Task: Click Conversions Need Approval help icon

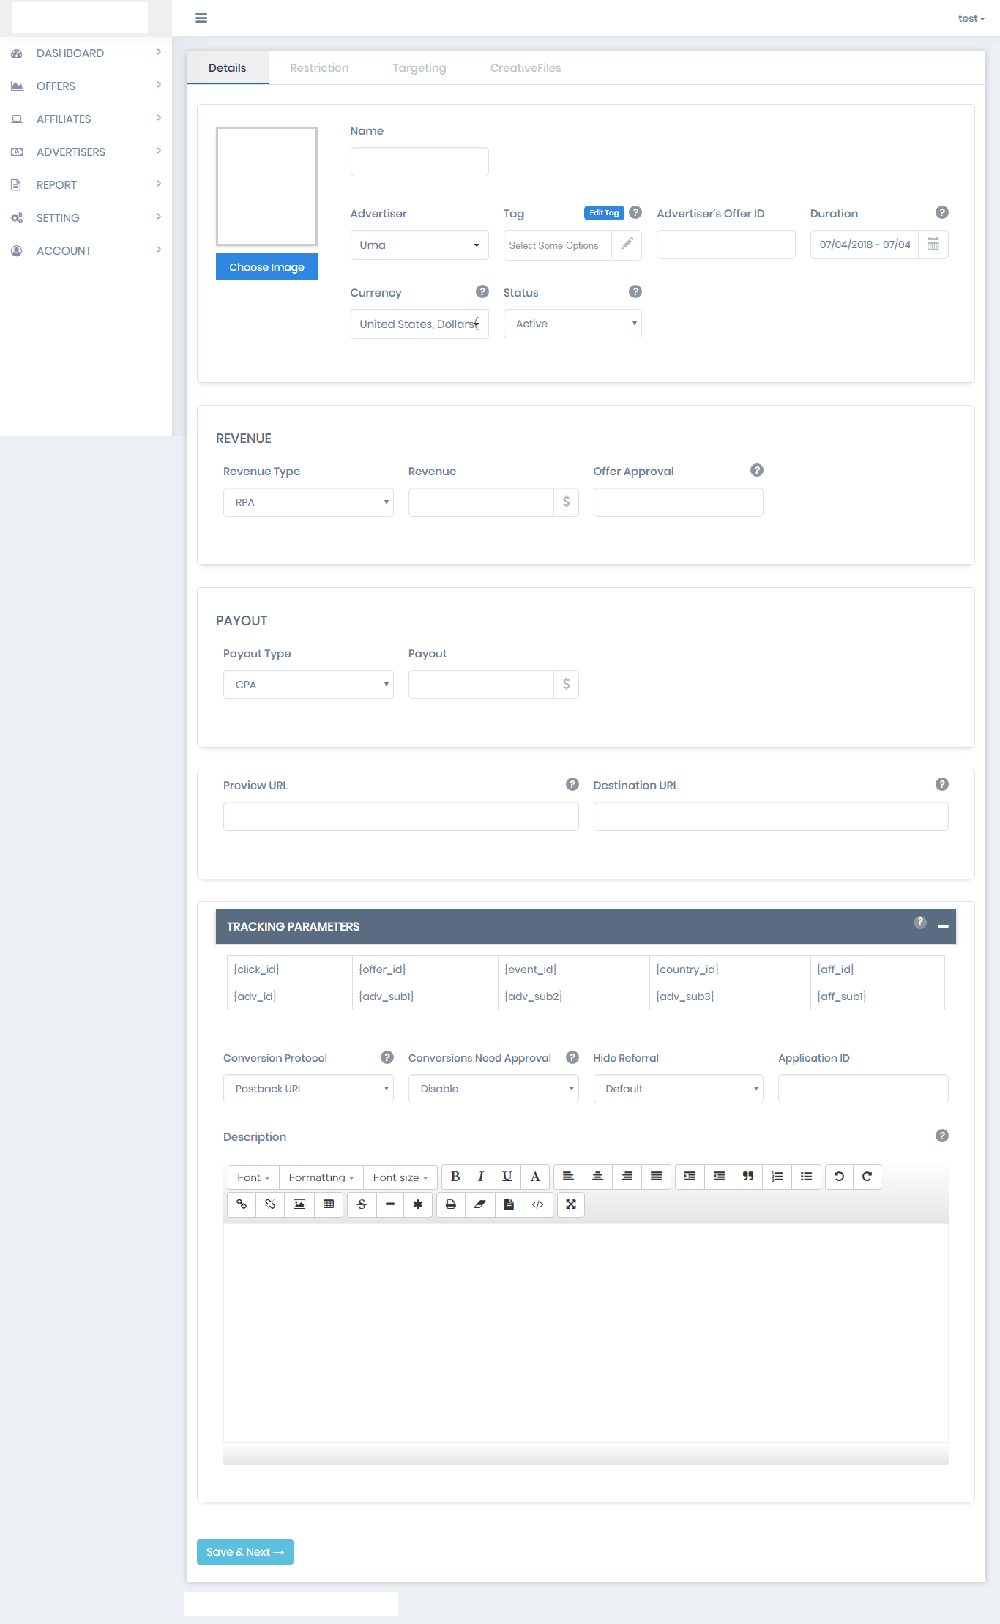Action: (x=572, y=1057)
